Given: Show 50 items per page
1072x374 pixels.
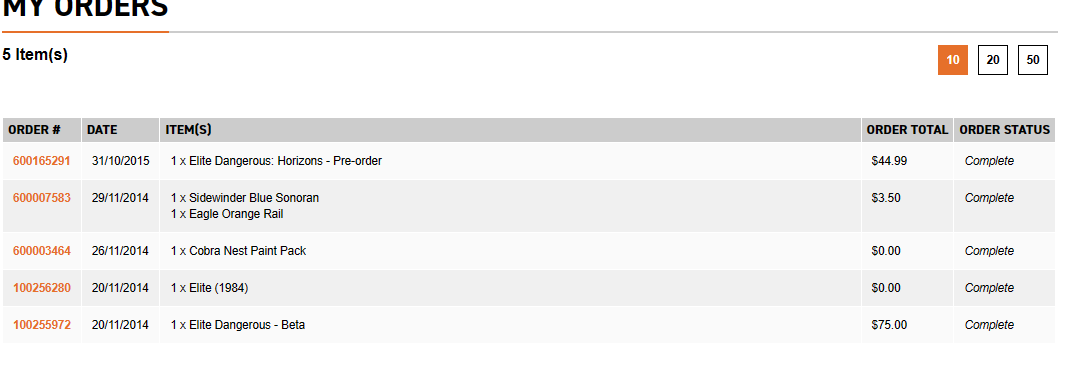Looking at the screenshot, I should [x=1033, y=60].
